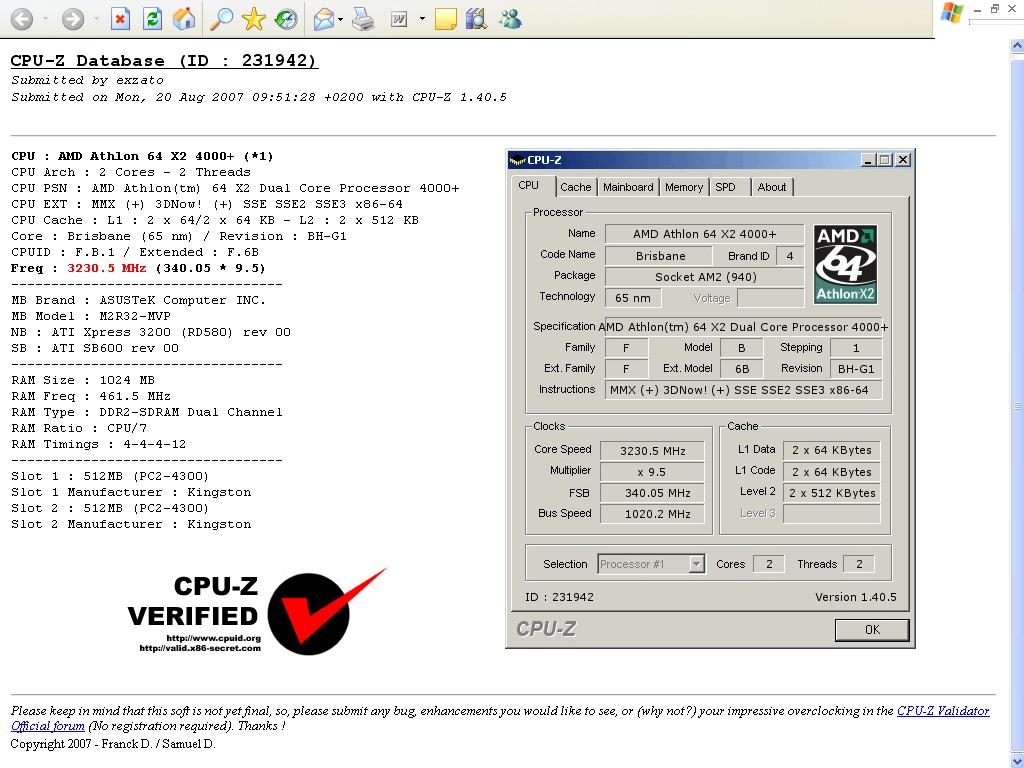Switch to the Memory tab in CPU-Z

684,187
